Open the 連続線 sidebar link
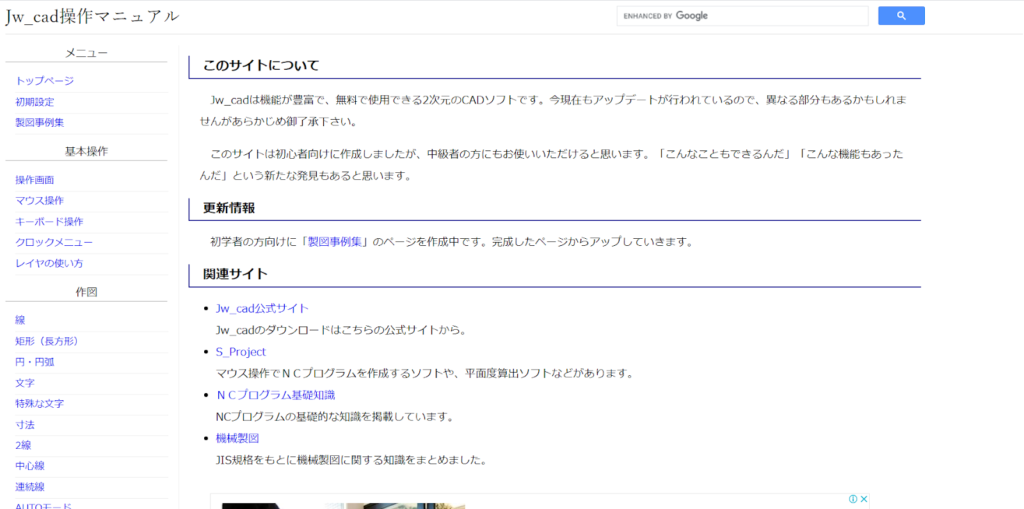Screen dimensions: 1024x509 [30, 487]
